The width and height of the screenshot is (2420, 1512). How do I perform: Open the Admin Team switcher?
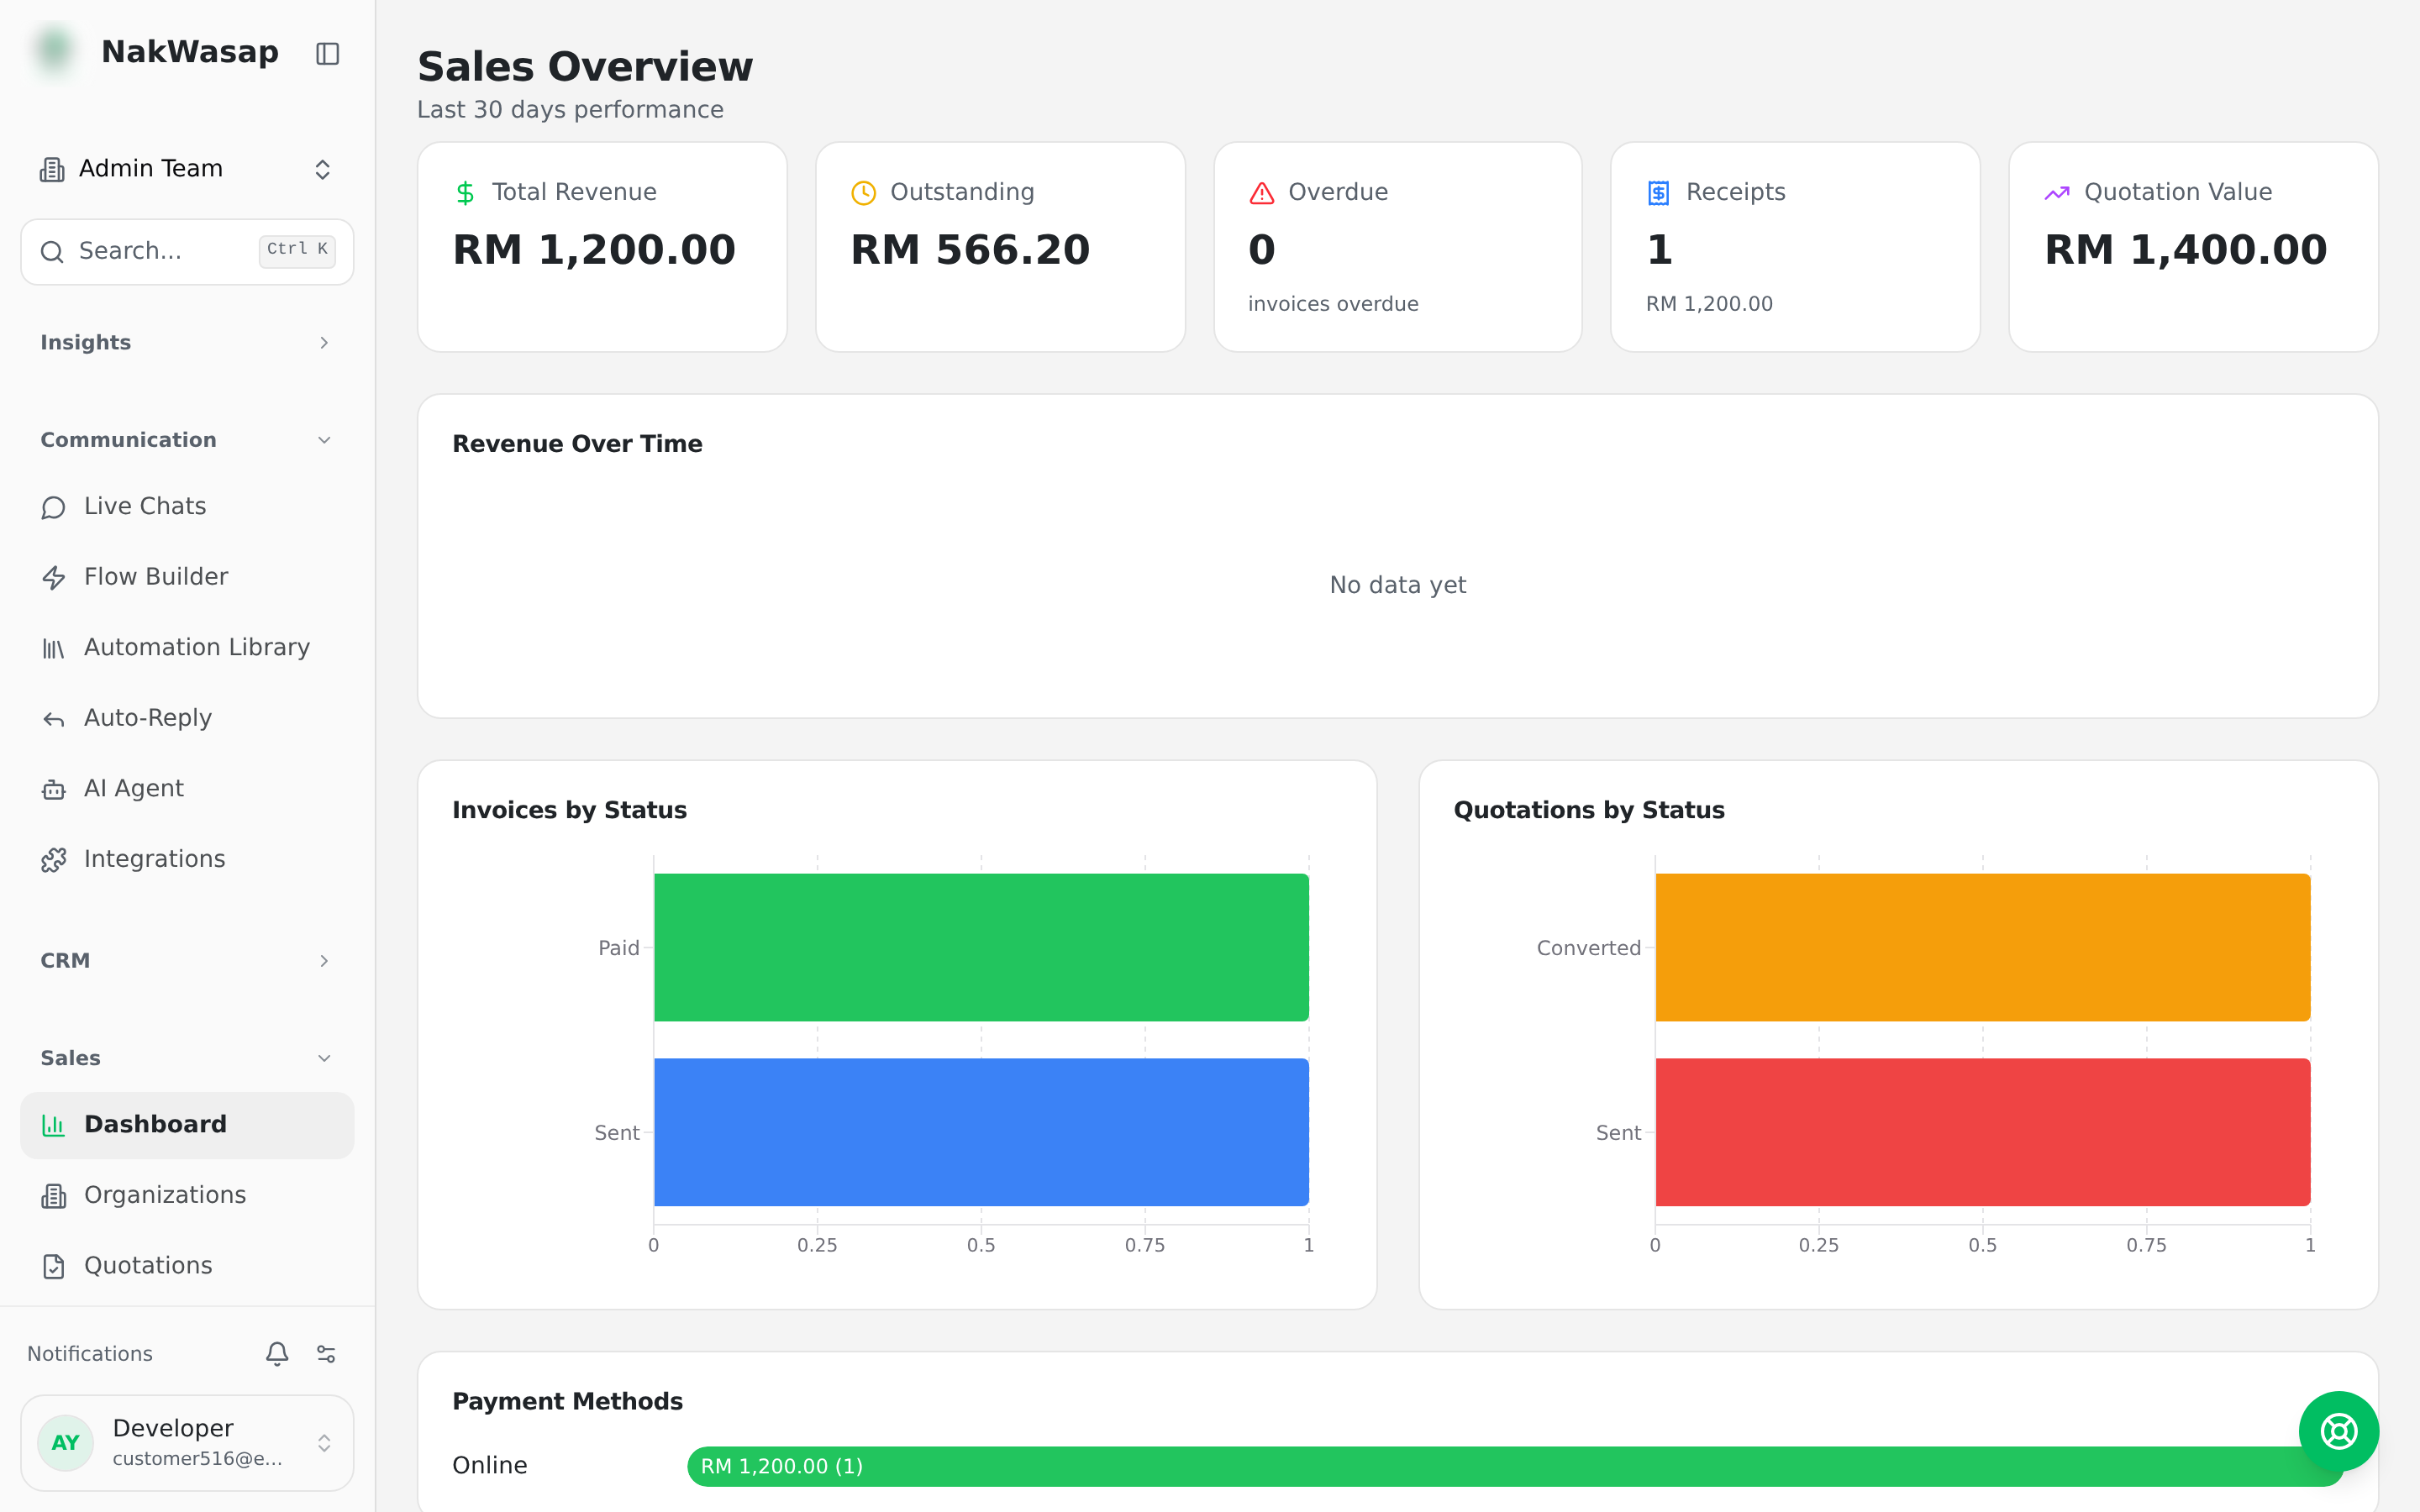pos(187,169)
